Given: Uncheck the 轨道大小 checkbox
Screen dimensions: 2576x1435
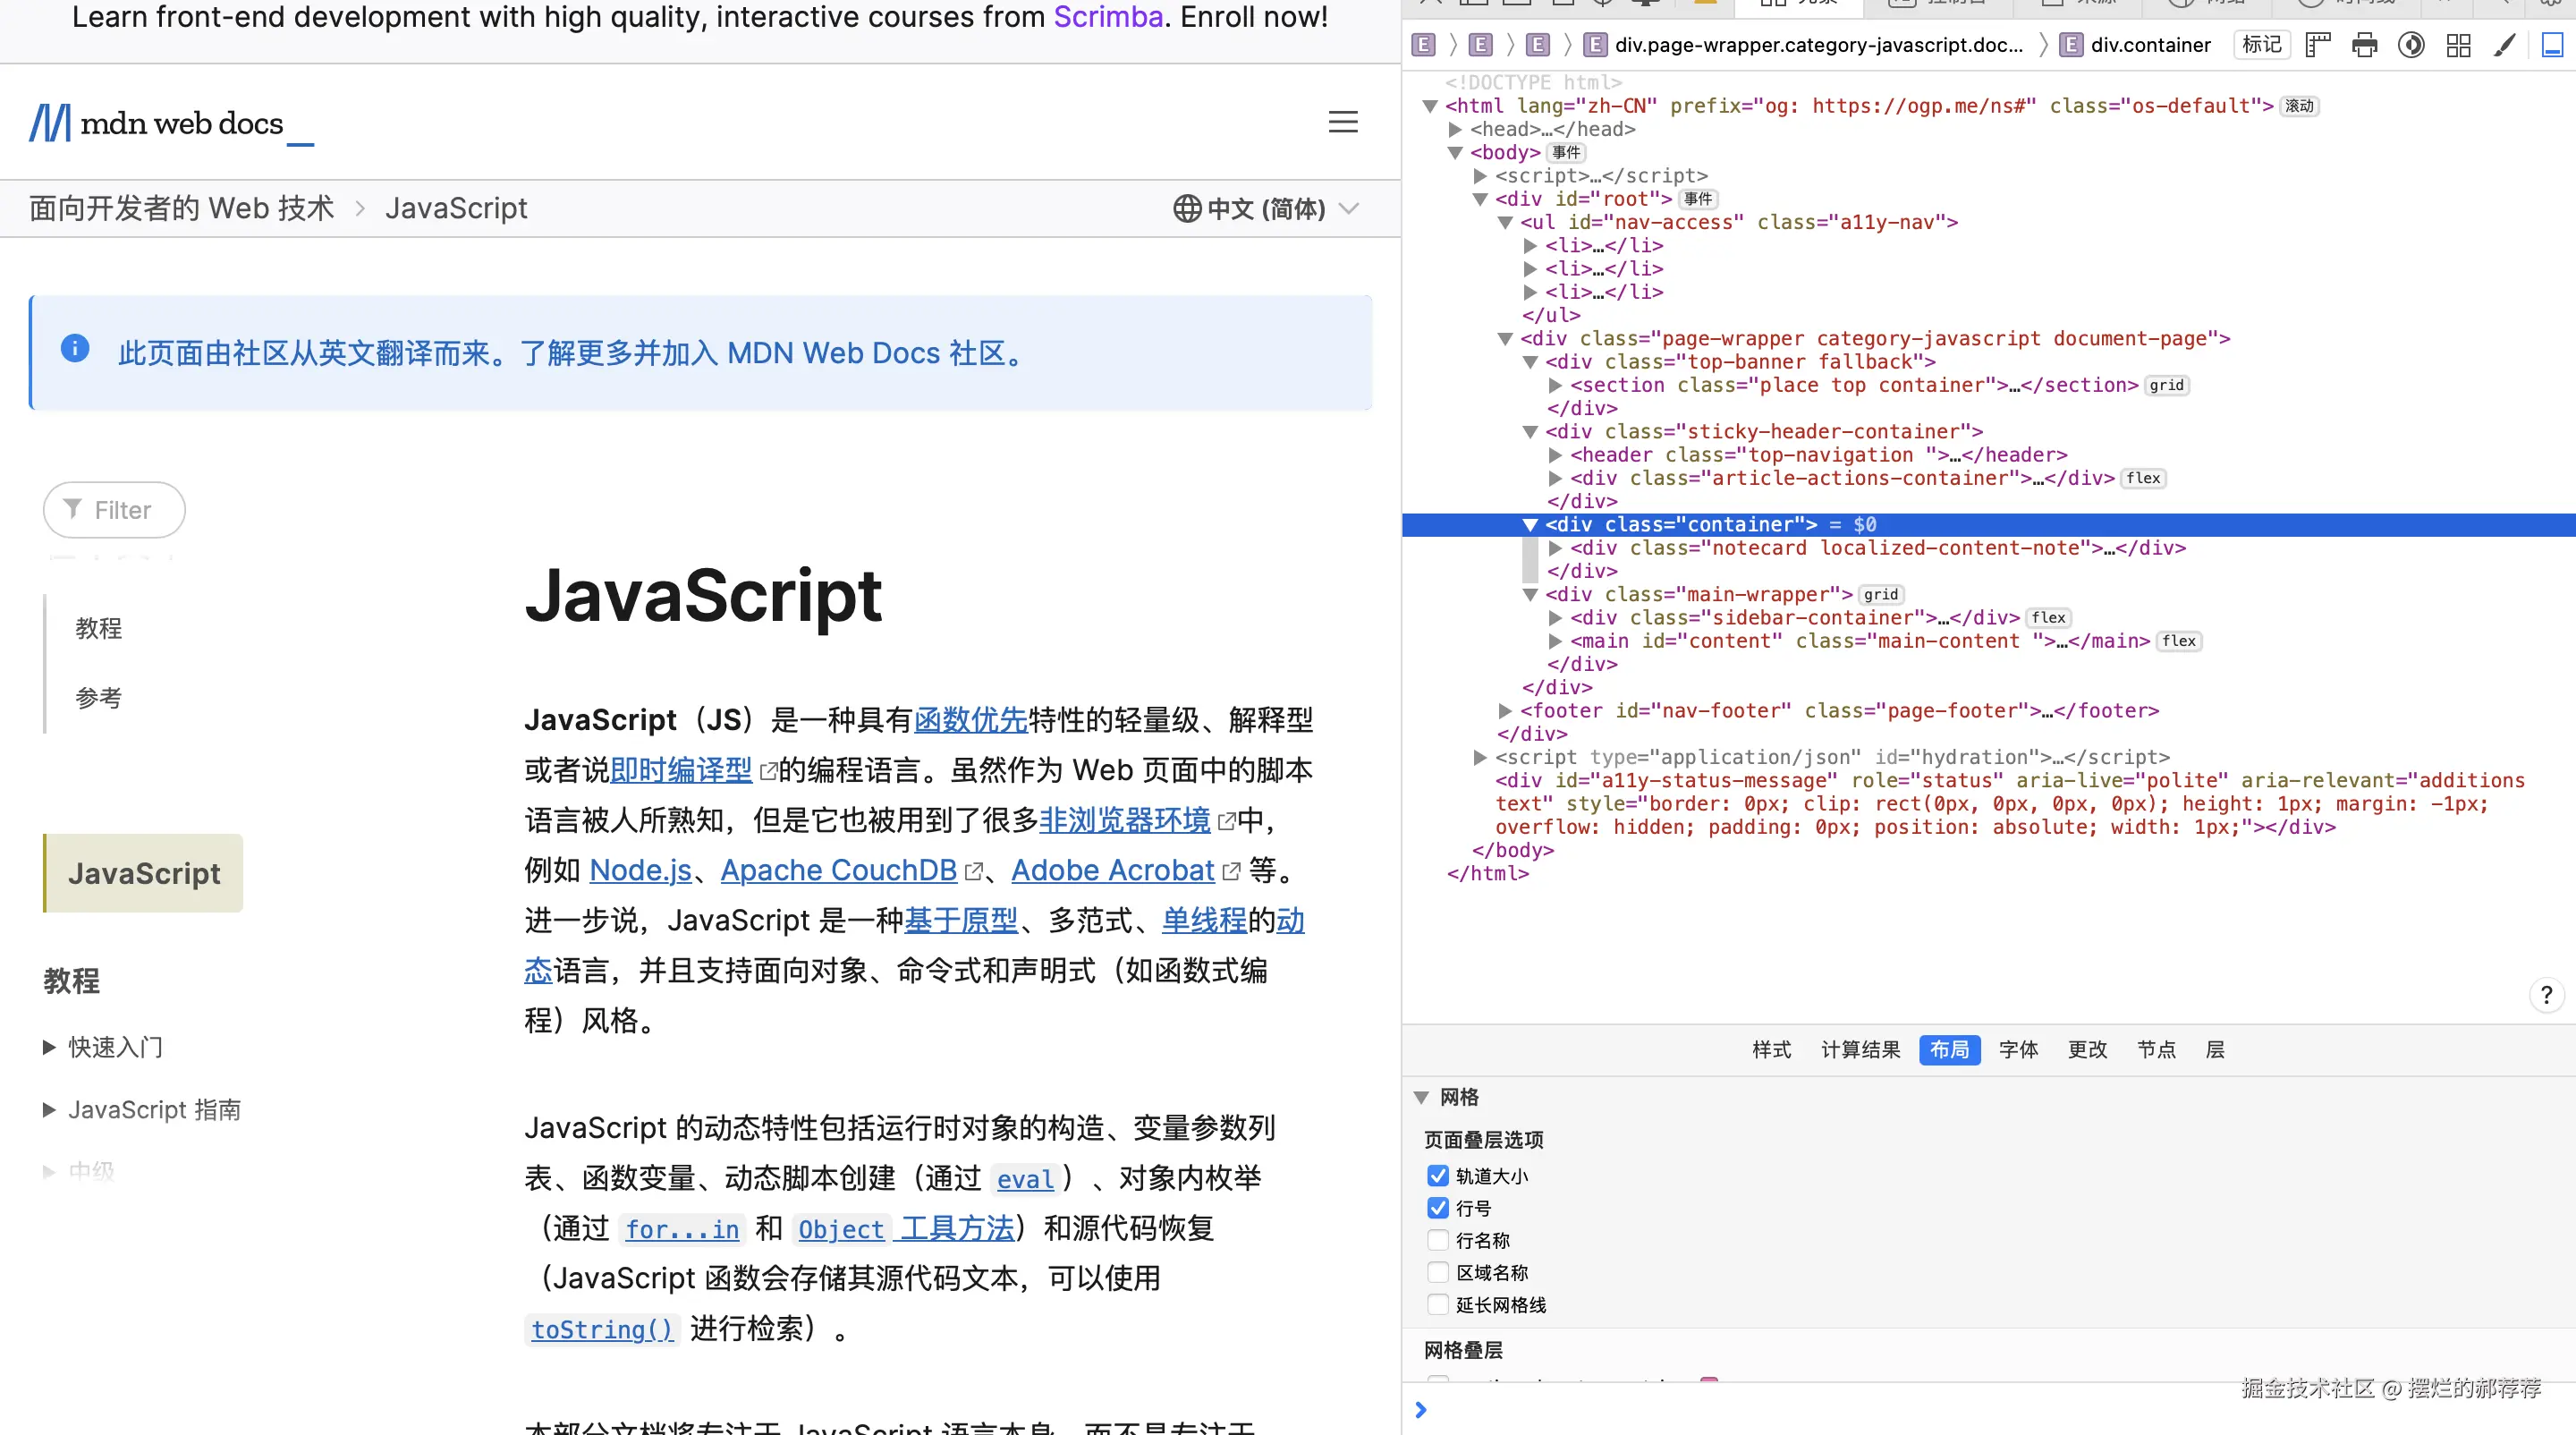Looking at the screenshot, I should point(1438,1176).
